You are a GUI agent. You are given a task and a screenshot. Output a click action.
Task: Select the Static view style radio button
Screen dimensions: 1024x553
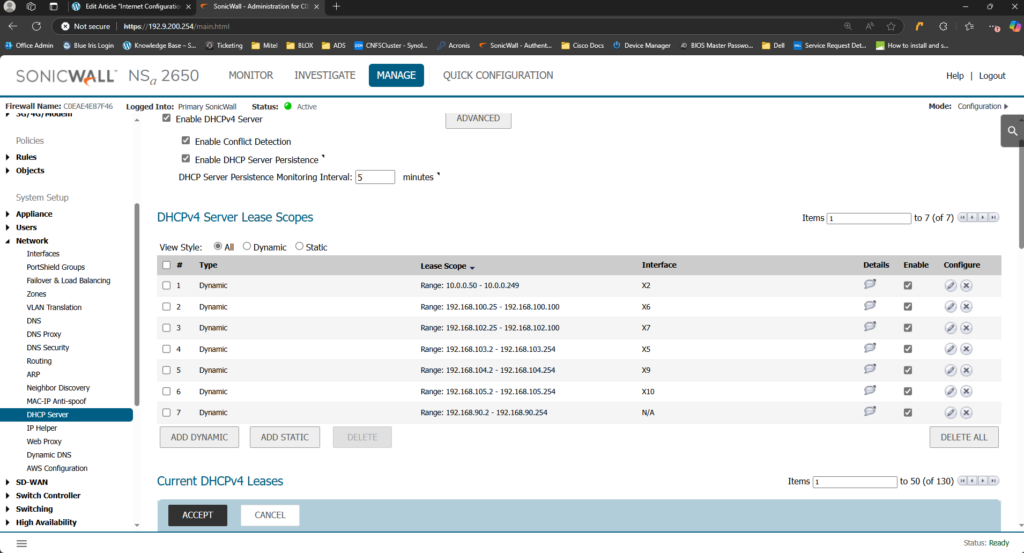click(299, 247)
